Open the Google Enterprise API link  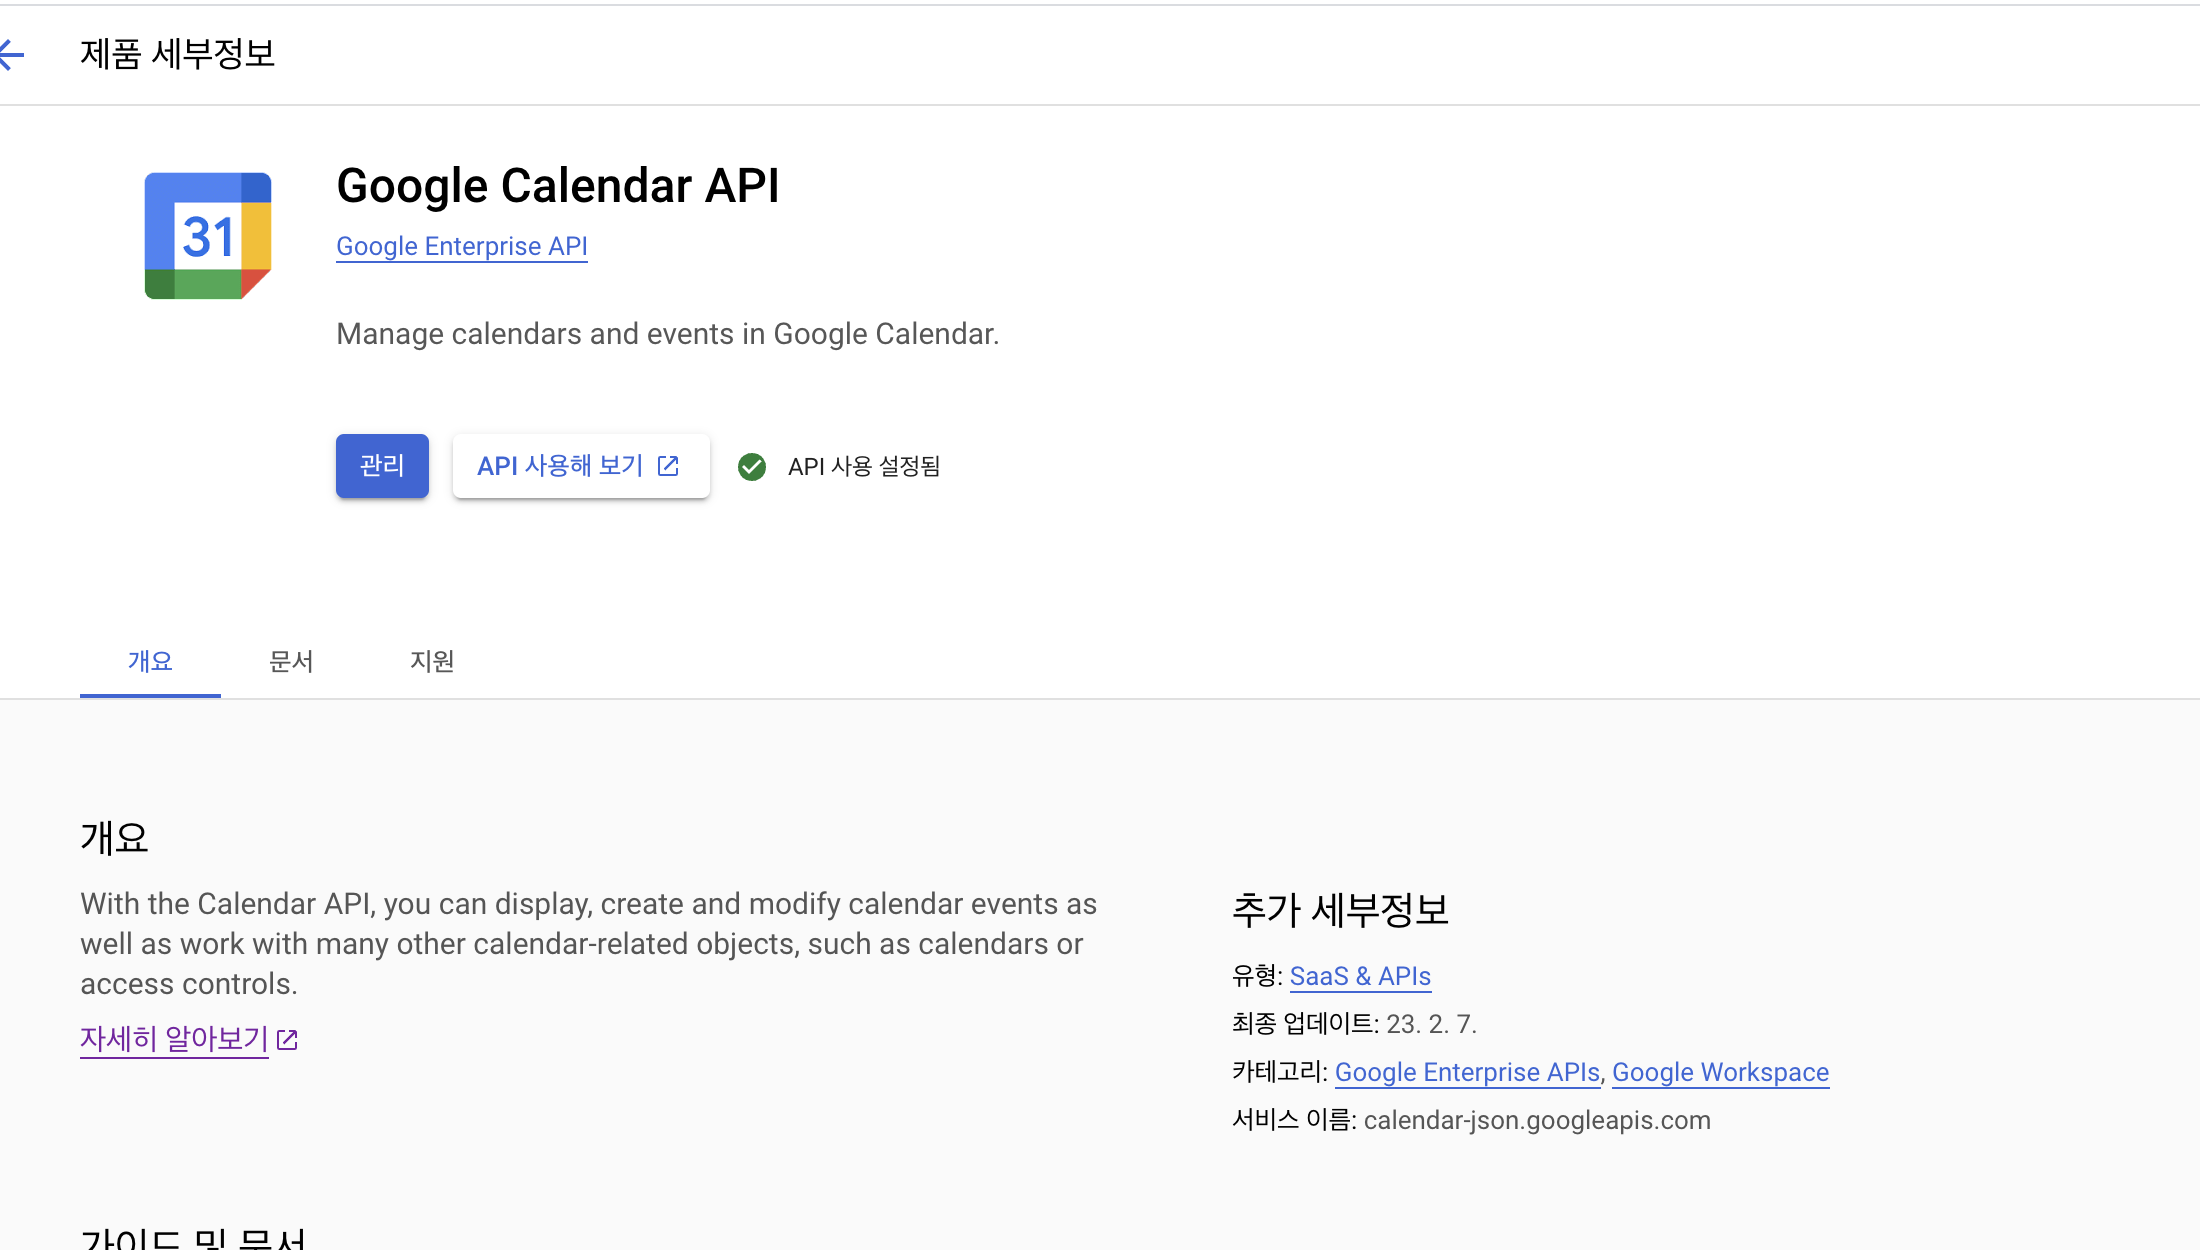click(x=462, y=246)
